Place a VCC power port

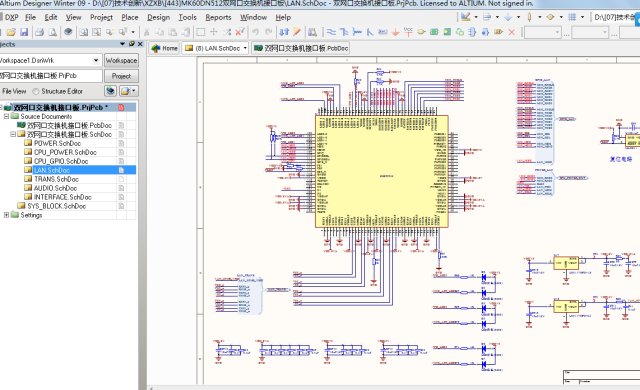408,32
